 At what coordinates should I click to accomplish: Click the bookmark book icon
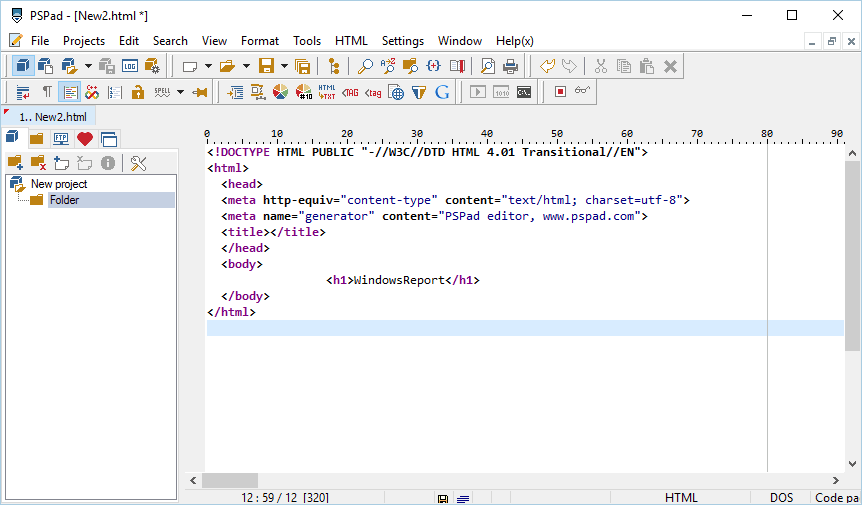[457, 66]
